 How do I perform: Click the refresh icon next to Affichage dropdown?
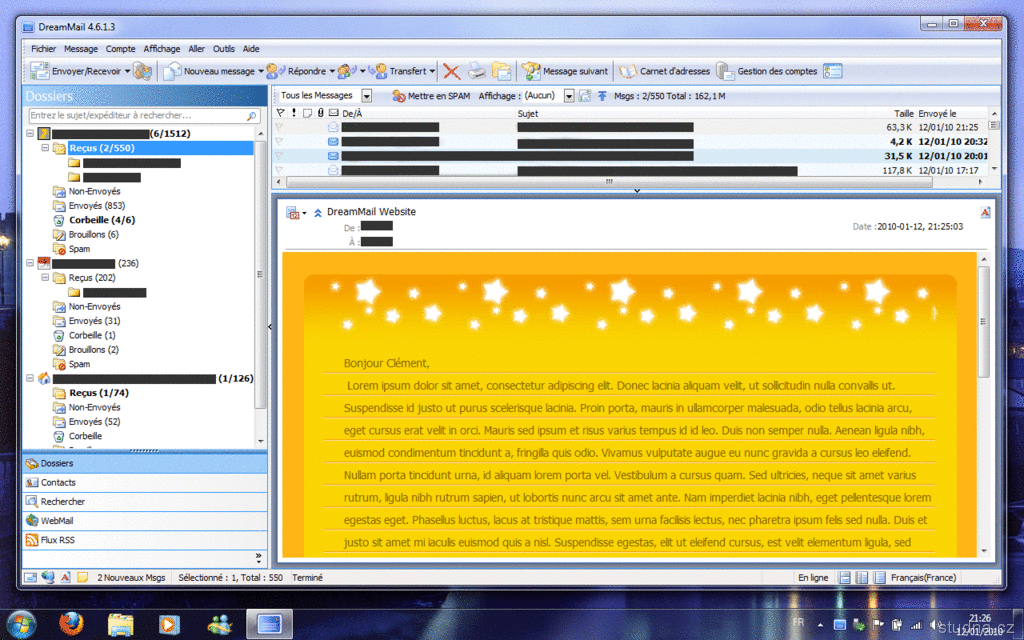584,96
